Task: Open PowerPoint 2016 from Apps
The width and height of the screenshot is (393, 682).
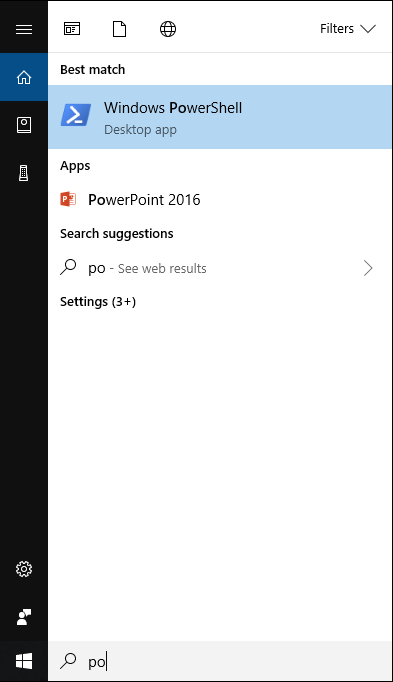Action: click(x=220, y=200)
